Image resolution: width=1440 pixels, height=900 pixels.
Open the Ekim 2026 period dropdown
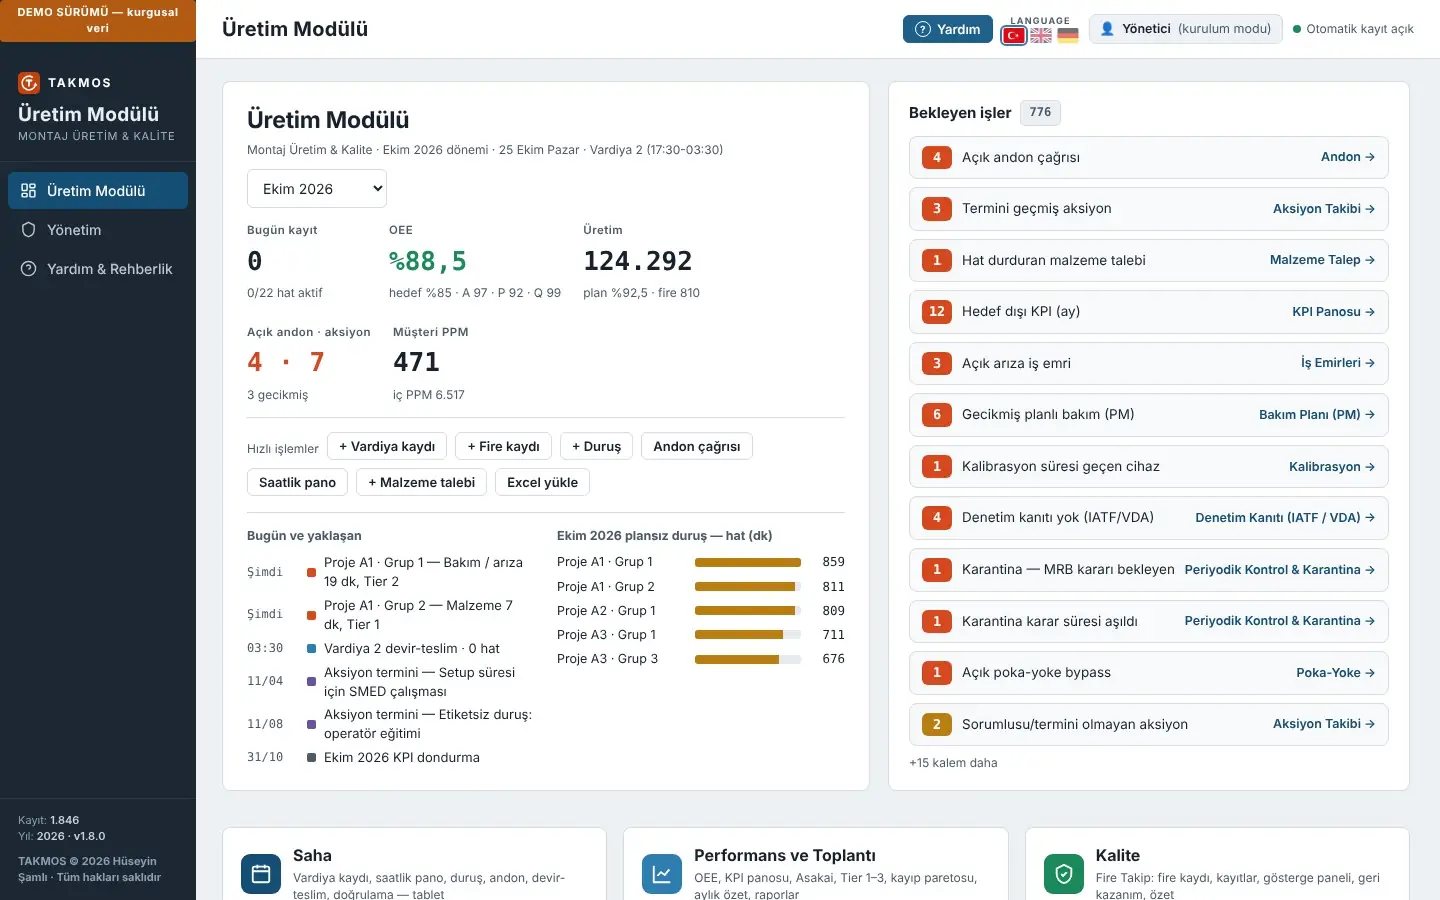(317, 189)
